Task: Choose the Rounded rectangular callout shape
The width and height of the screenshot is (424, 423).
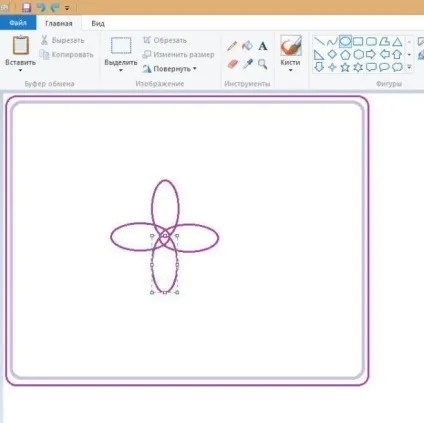Action: tap(371, 67)
